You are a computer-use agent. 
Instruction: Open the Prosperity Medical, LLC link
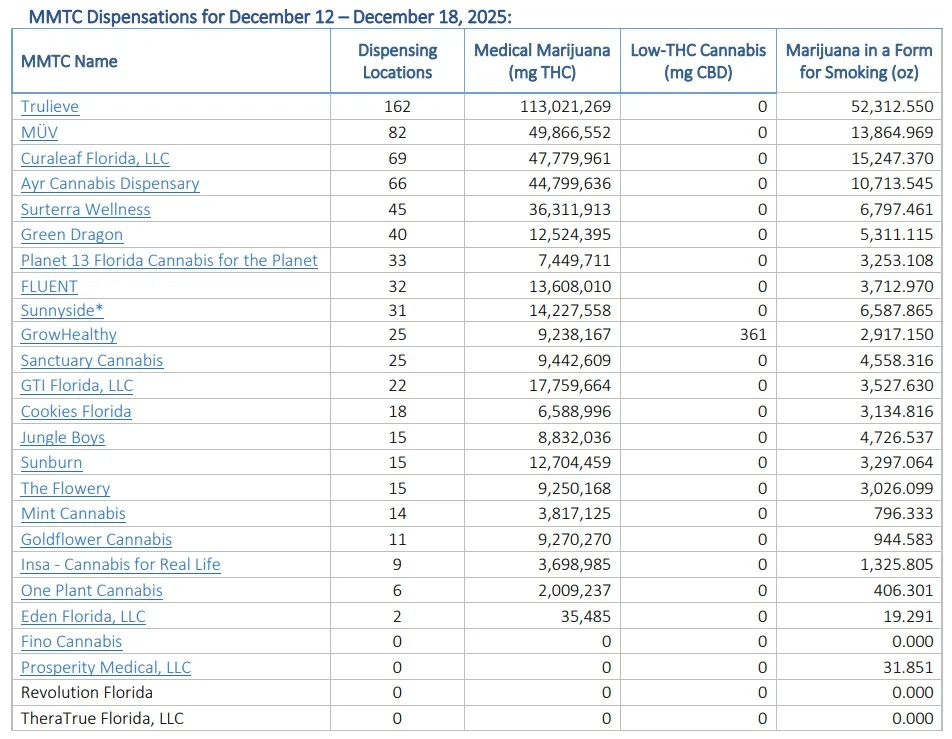point(106,667)
